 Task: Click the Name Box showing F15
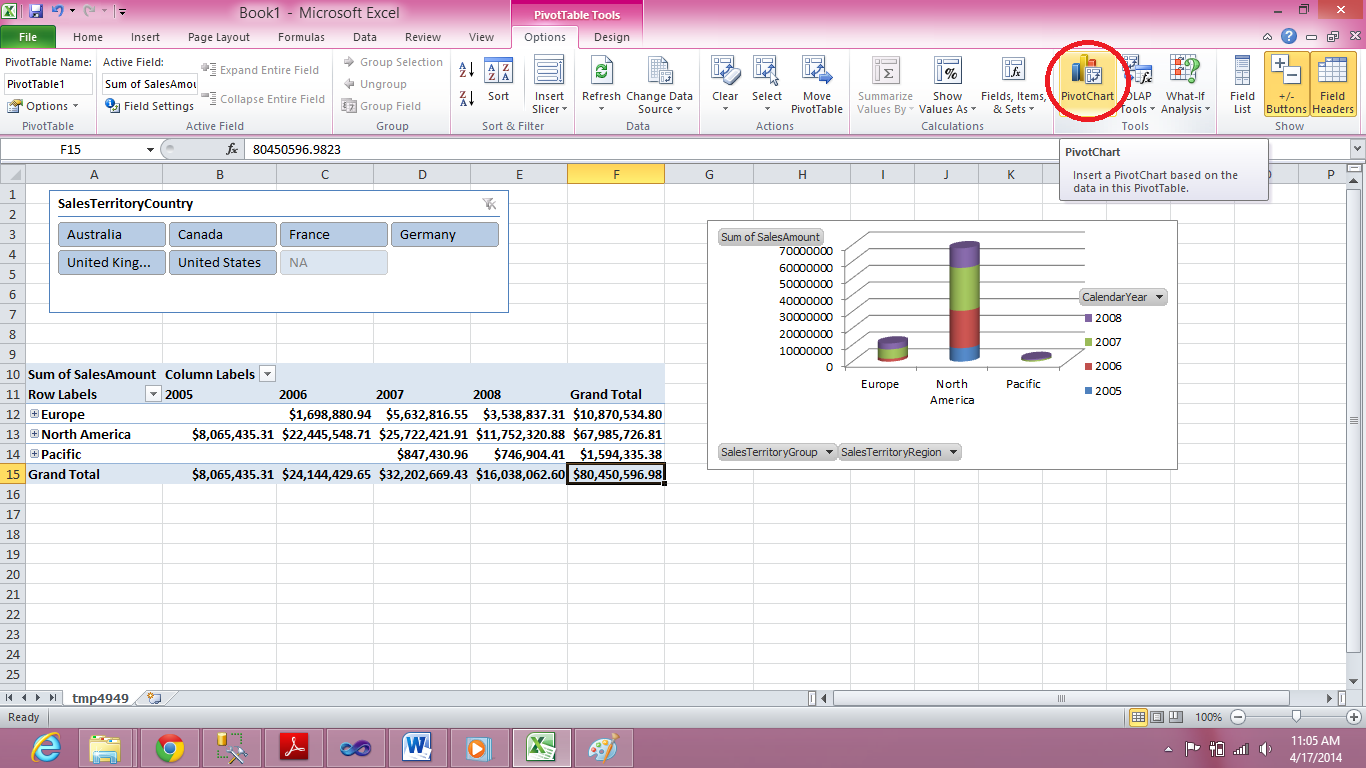coord(71,149)
